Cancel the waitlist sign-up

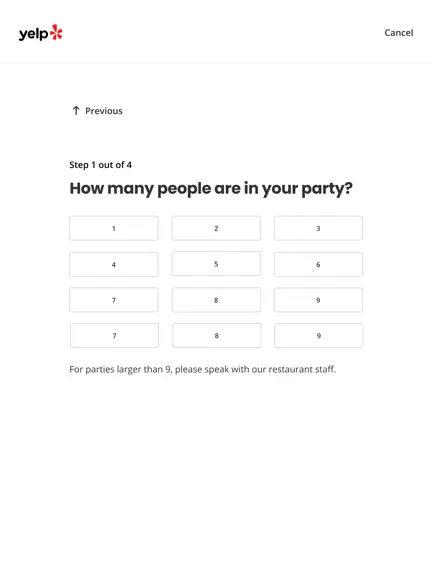click(399, 33)
